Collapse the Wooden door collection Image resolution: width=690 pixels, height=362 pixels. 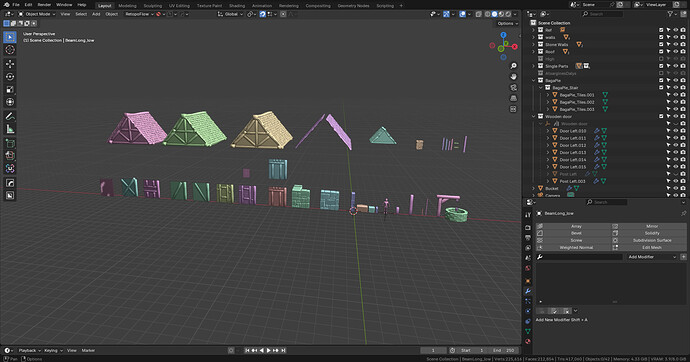point(534,117)
